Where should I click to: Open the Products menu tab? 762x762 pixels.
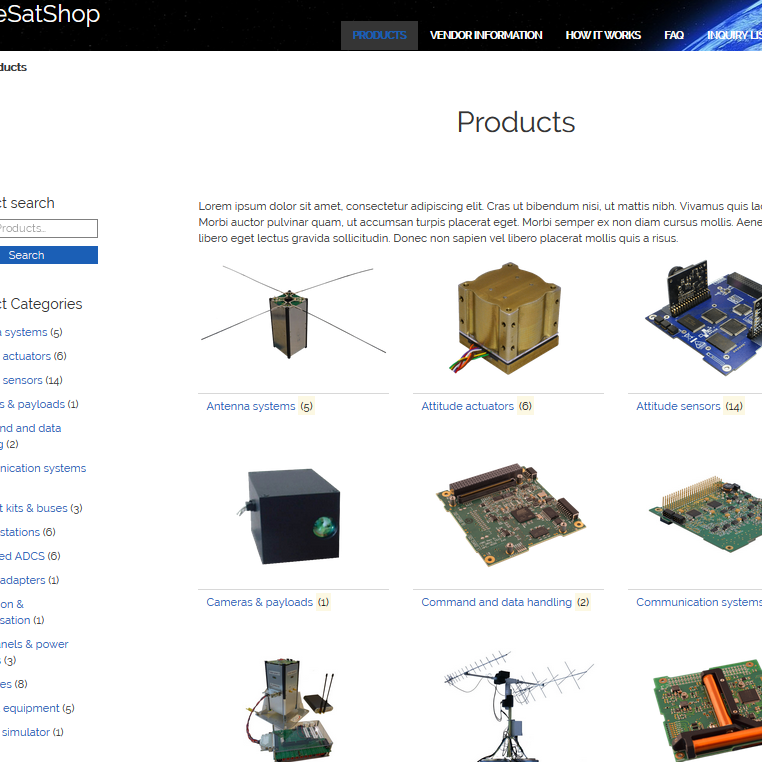pyautogui.click(x=379, y=35)
